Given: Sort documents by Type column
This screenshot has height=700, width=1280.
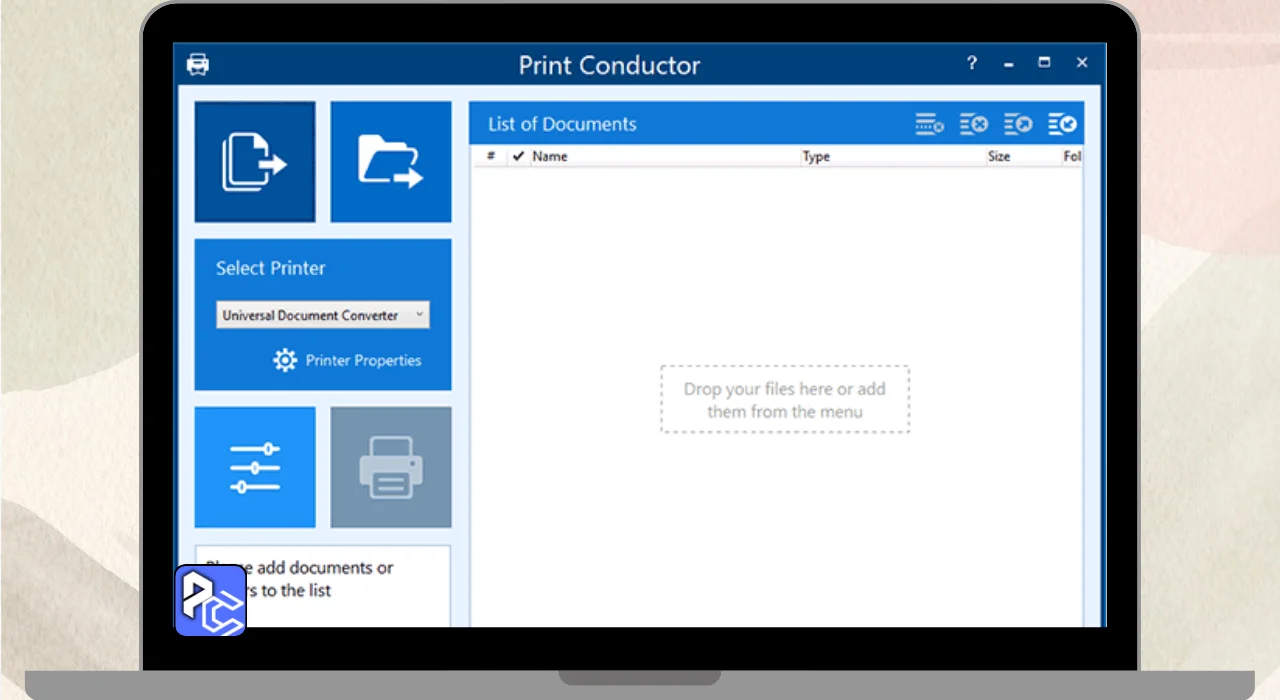Looking at the screenshot, I should click(816, 156).
